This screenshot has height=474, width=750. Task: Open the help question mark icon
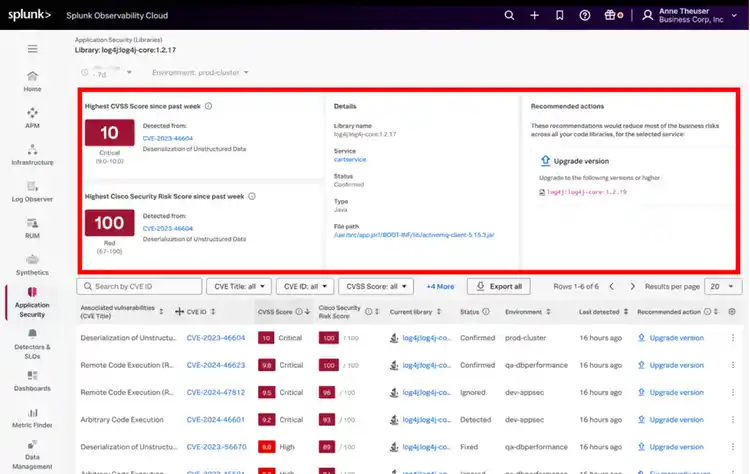pyautogui.click(x=585, y=16)
